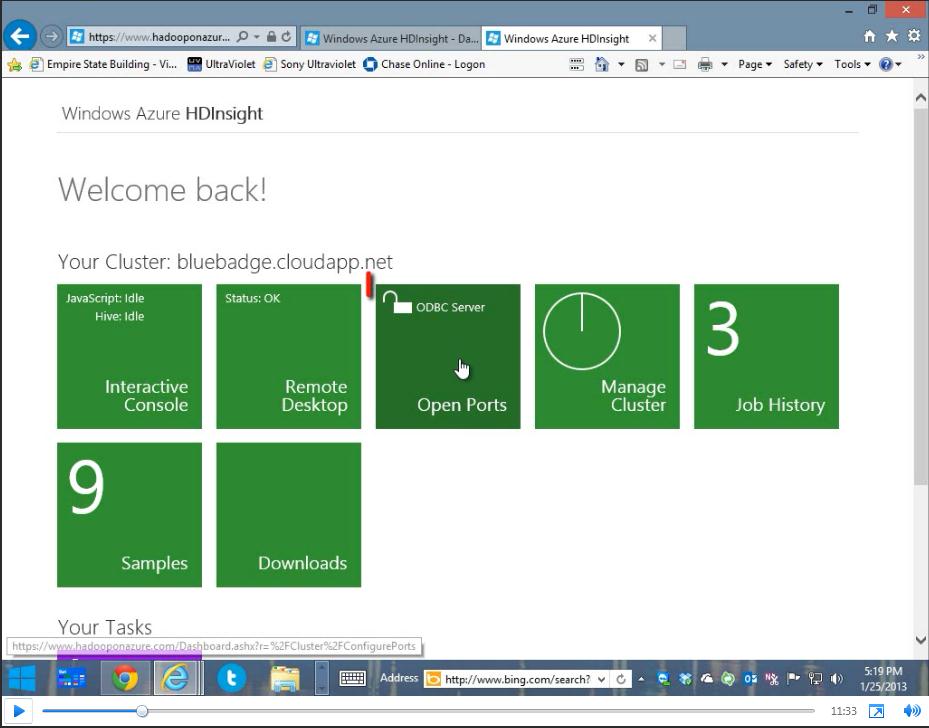Open the browser Home icon
Viewport: 929px width, 728px height.
(x=869, y=37)
